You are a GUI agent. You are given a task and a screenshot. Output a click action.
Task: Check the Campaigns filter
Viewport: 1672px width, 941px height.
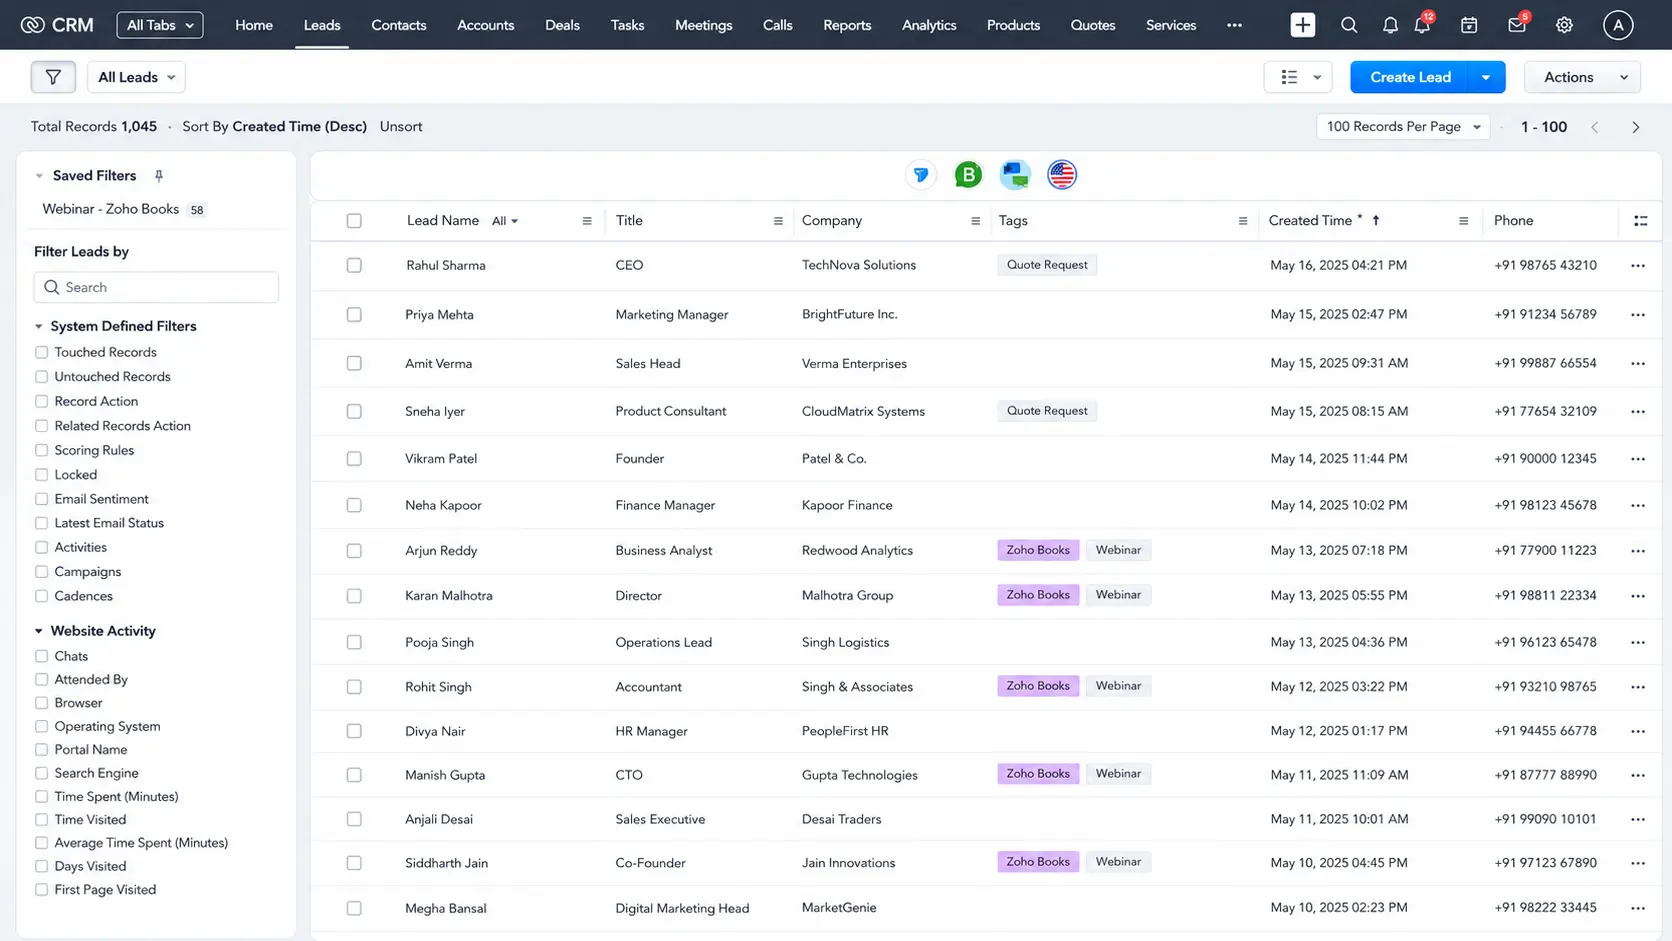[x=41, y=572]
